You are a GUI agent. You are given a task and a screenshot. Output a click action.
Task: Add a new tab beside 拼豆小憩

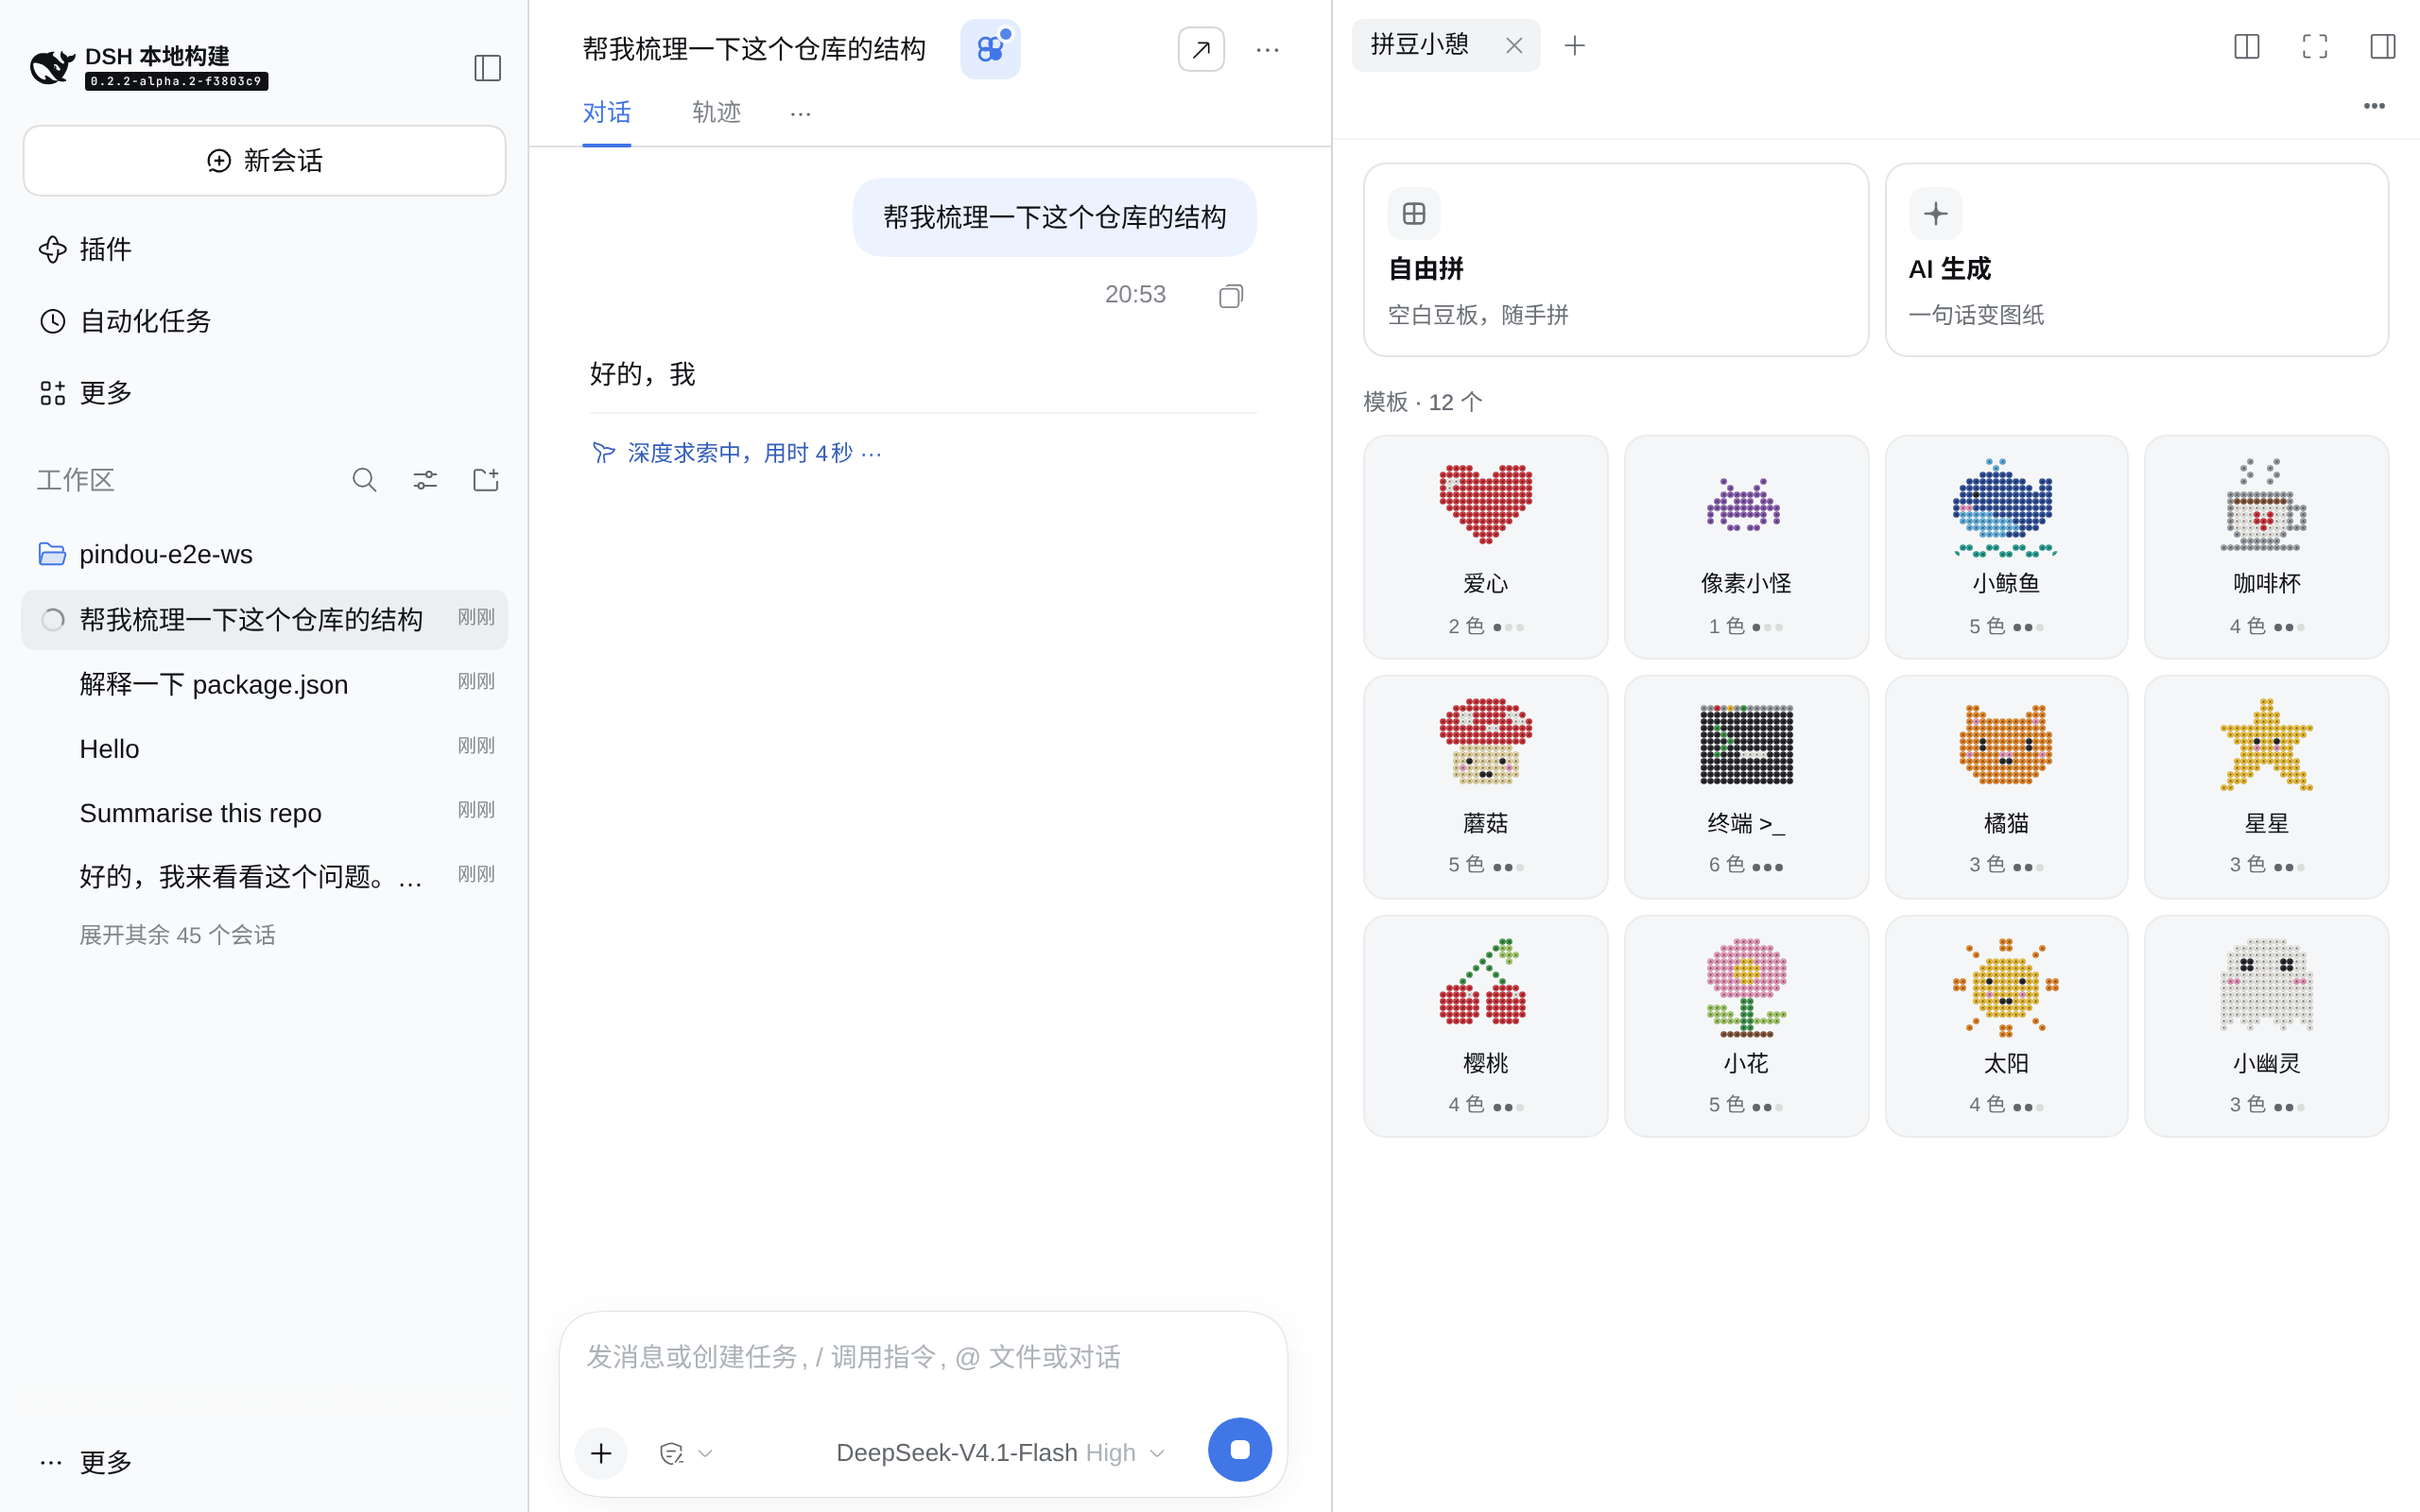[1574, 45]
